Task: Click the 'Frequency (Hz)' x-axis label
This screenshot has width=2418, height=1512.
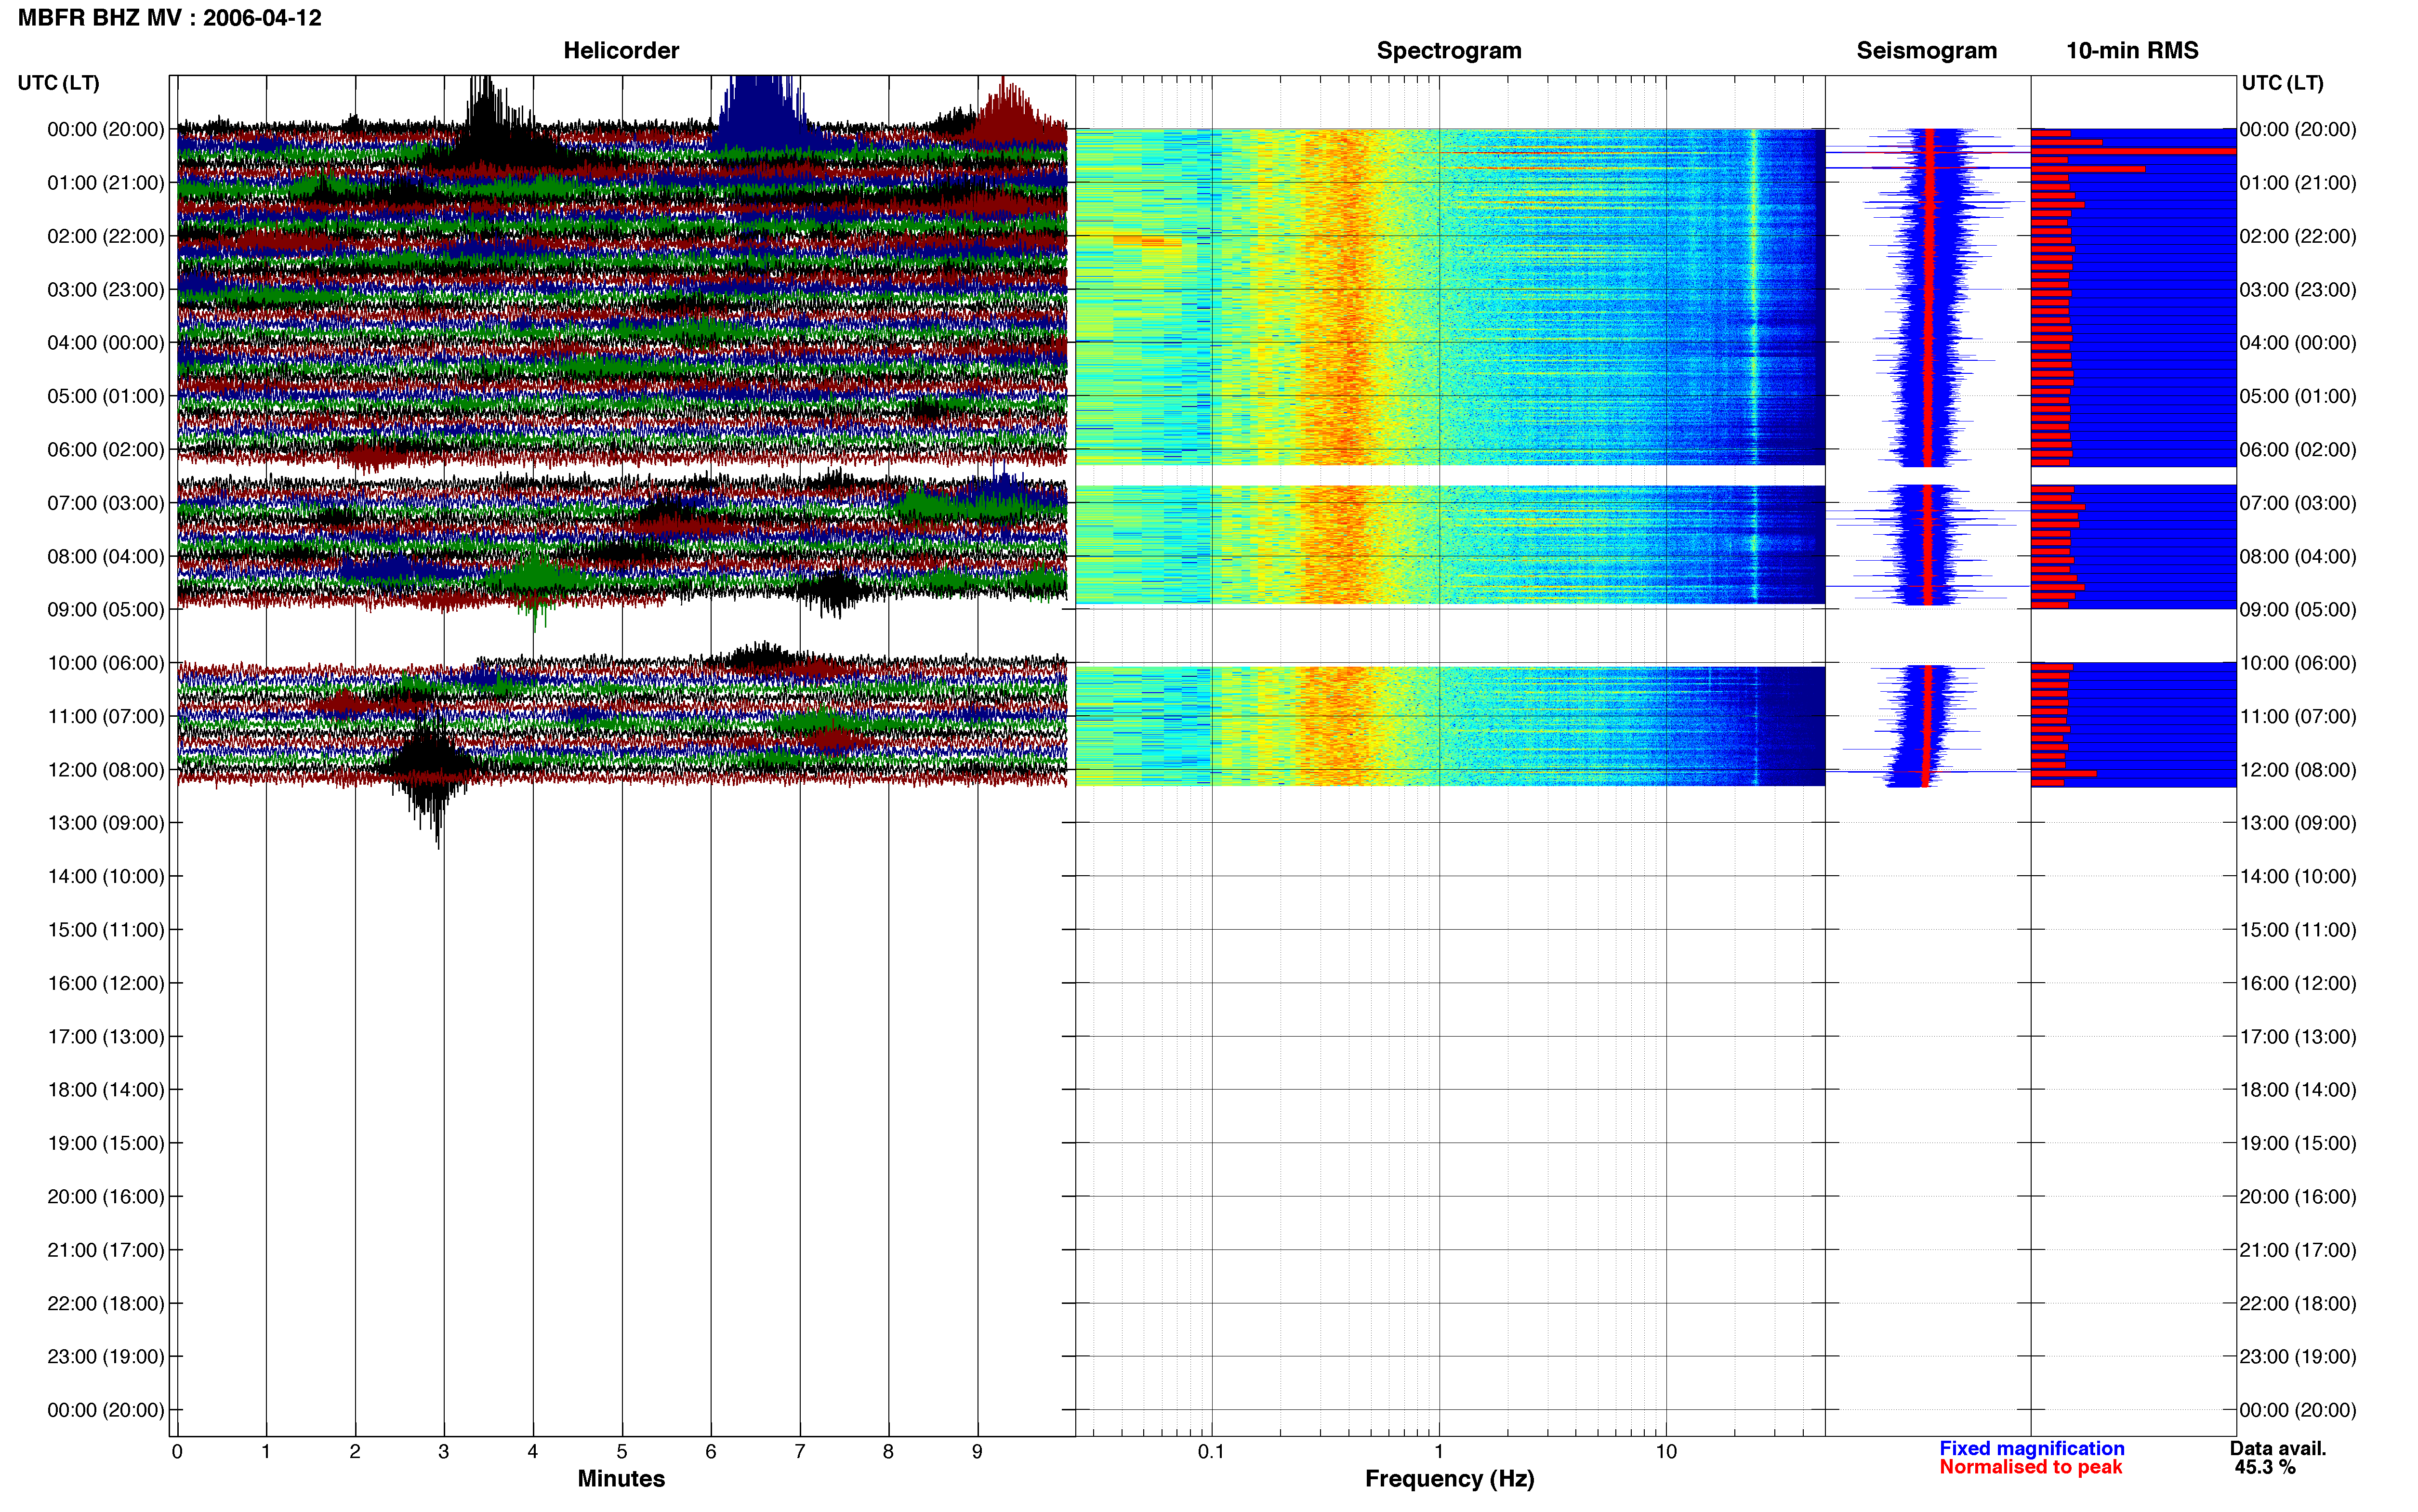Action: pyautogui.click(x=1449, y=1479)
